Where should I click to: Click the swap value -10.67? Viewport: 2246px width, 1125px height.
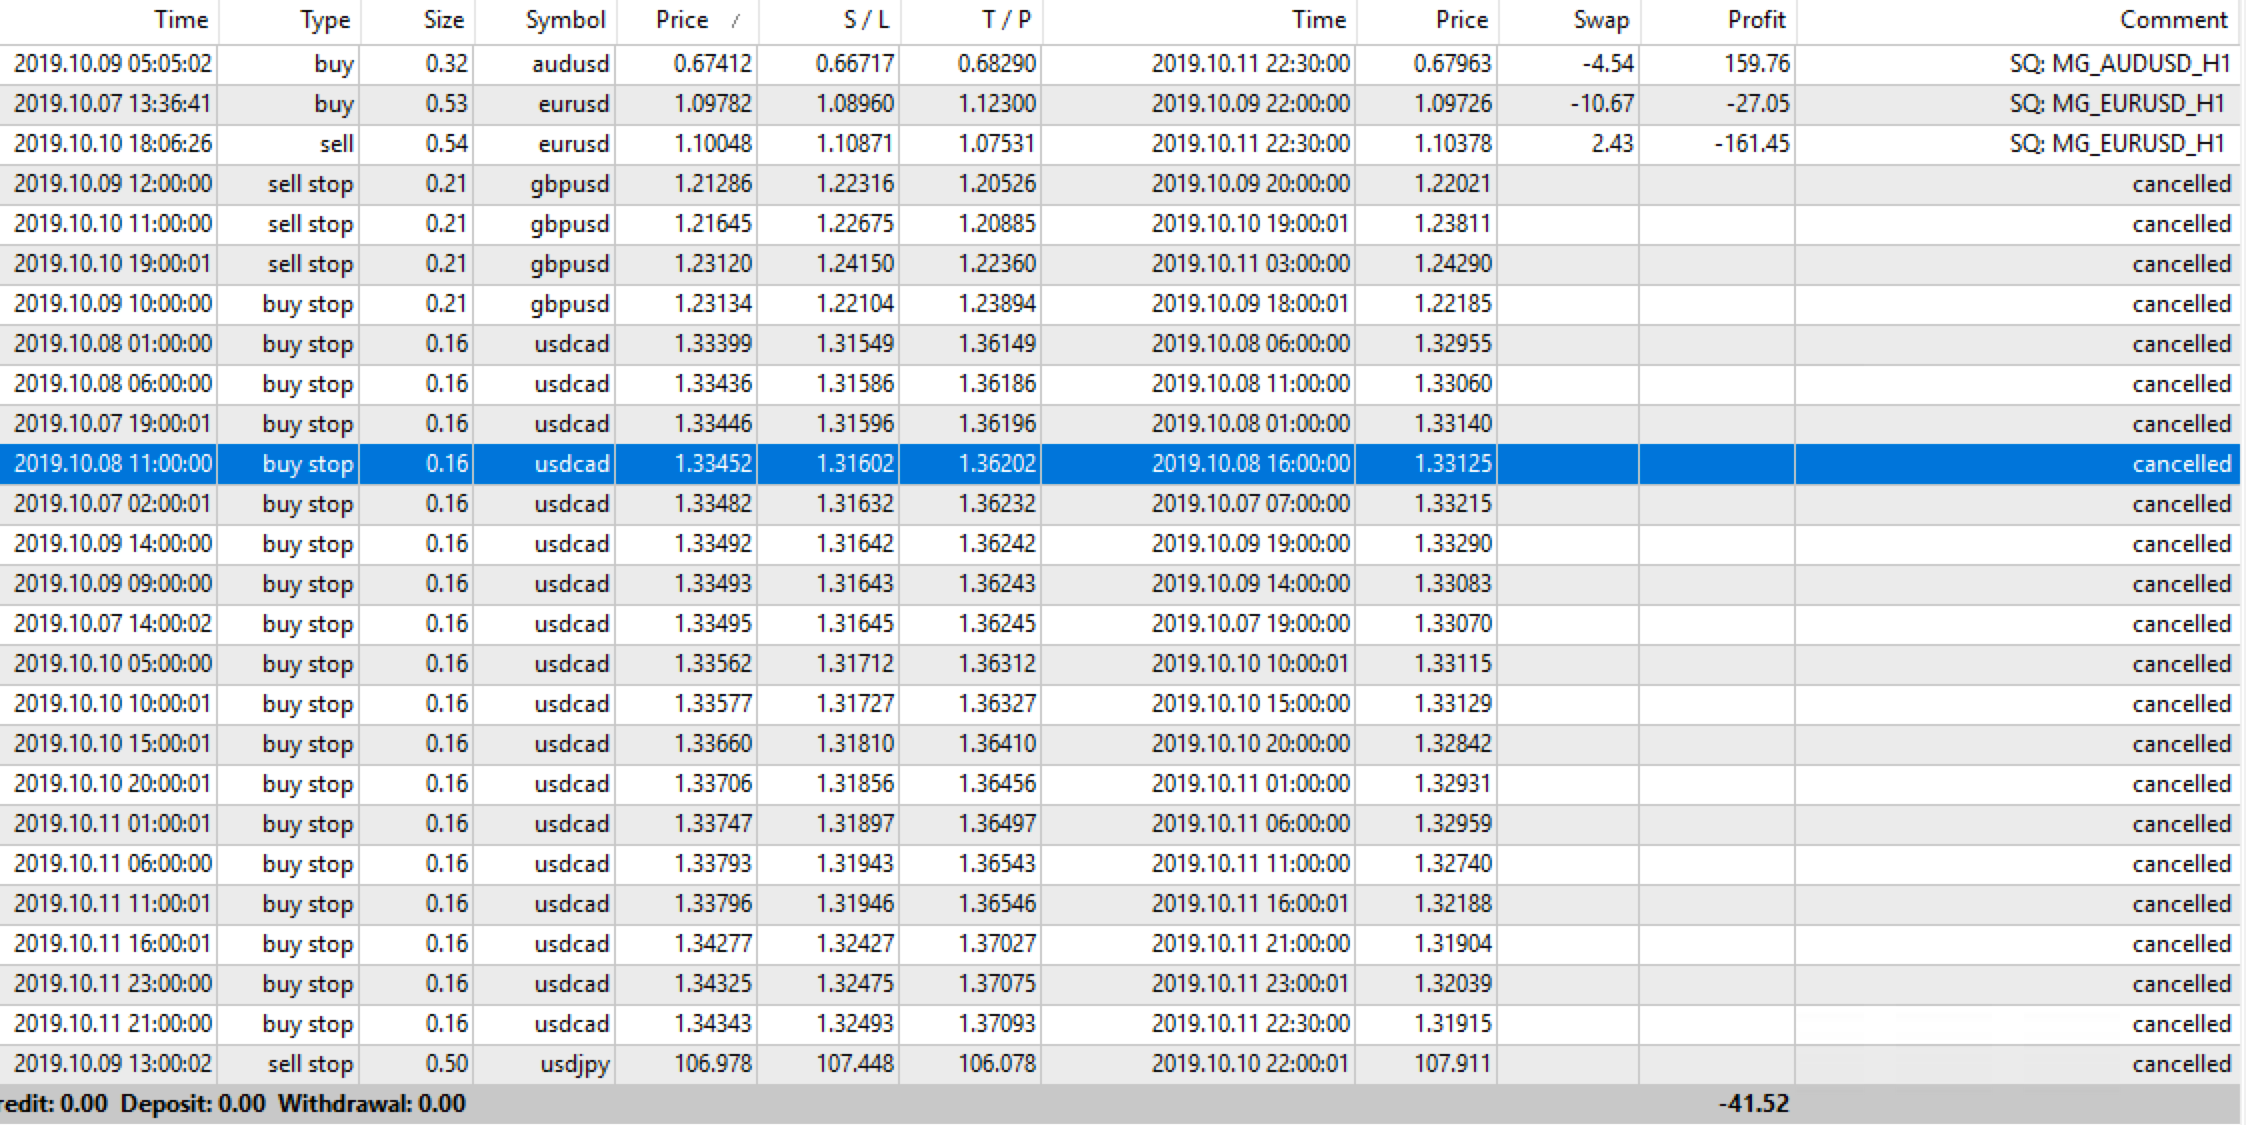pos(1601,104)
